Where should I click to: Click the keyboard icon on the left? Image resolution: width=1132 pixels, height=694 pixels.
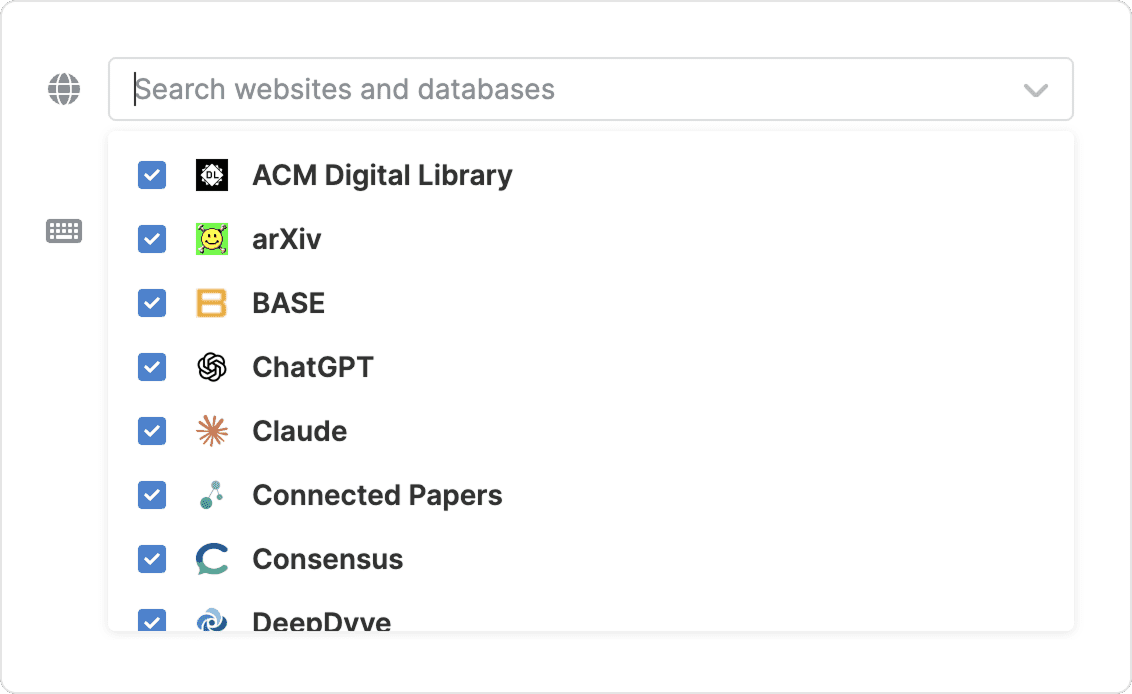click(x=64, y=231)
